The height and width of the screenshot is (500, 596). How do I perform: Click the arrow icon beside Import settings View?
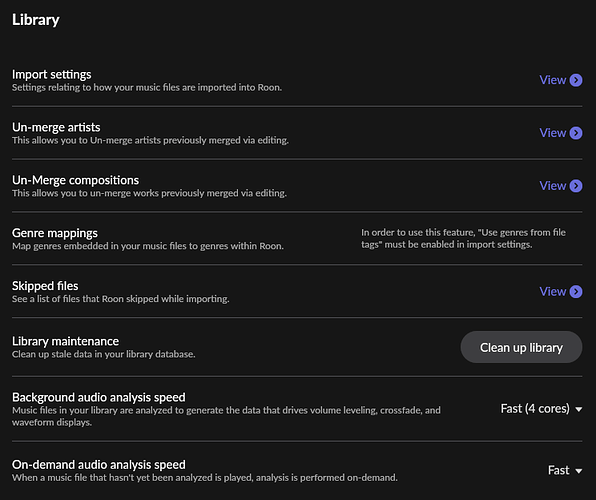click(x=576, y=80)
